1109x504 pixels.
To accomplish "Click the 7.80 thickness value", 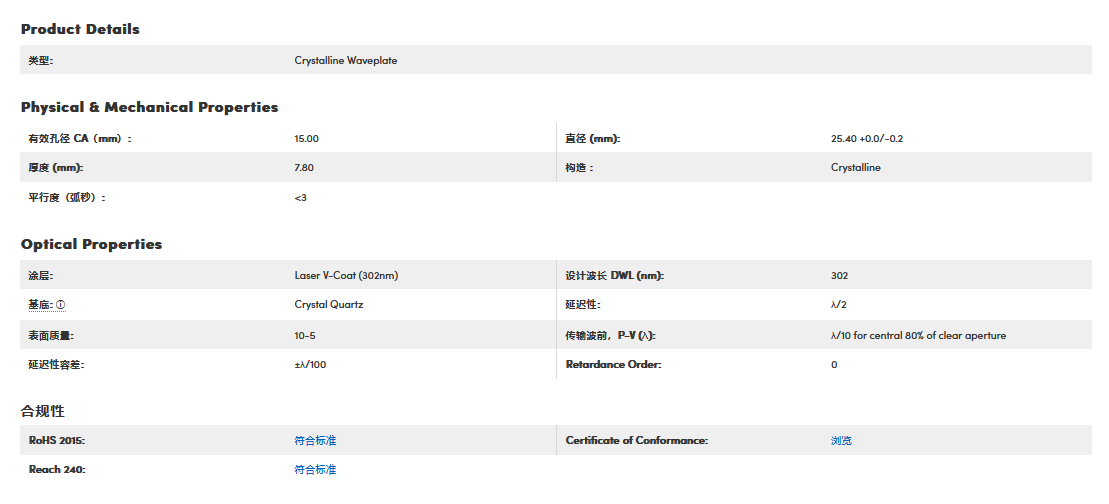I will click(304, 168).
